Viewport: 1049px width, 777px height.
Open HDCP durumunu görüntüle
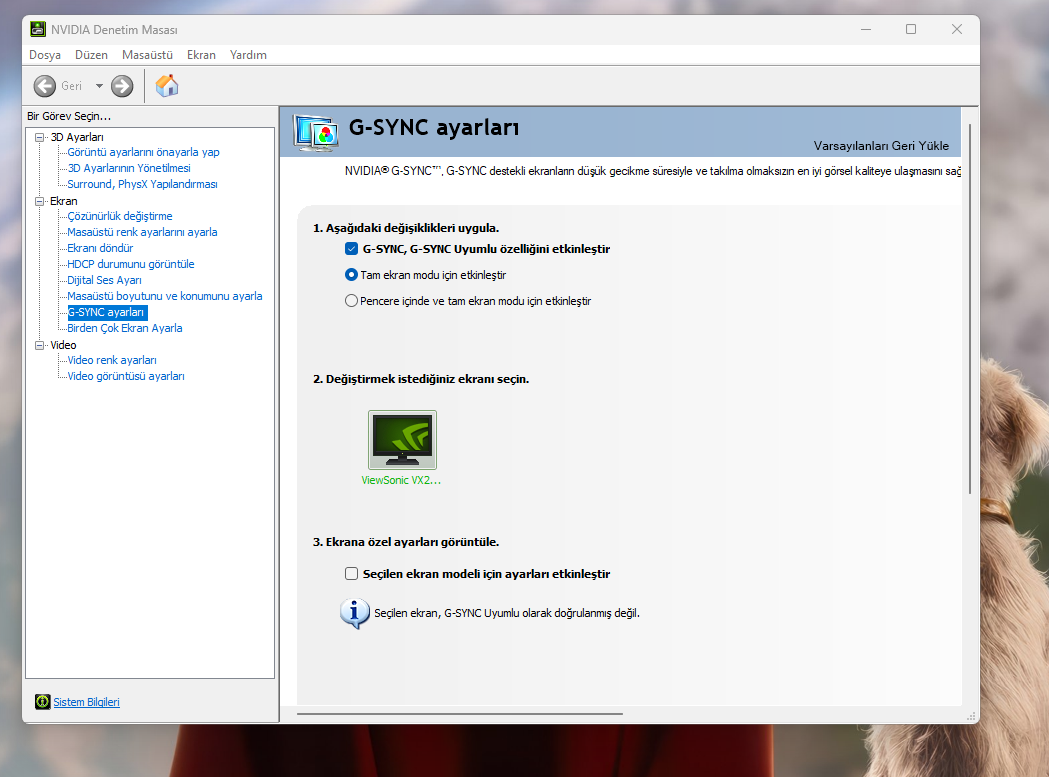131,264
